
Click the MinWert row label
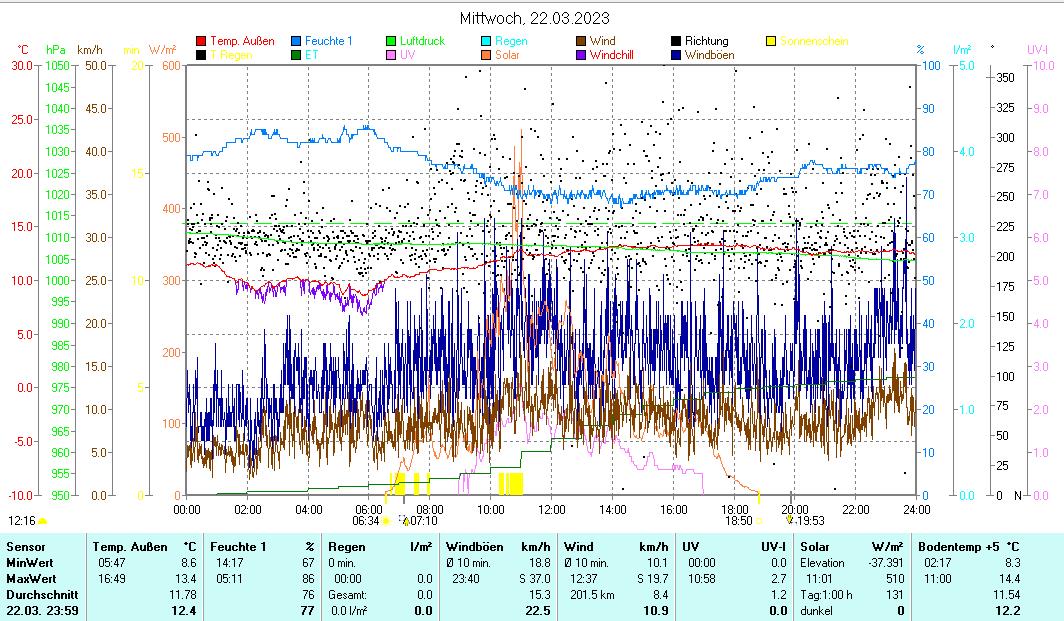click(30, 563)
